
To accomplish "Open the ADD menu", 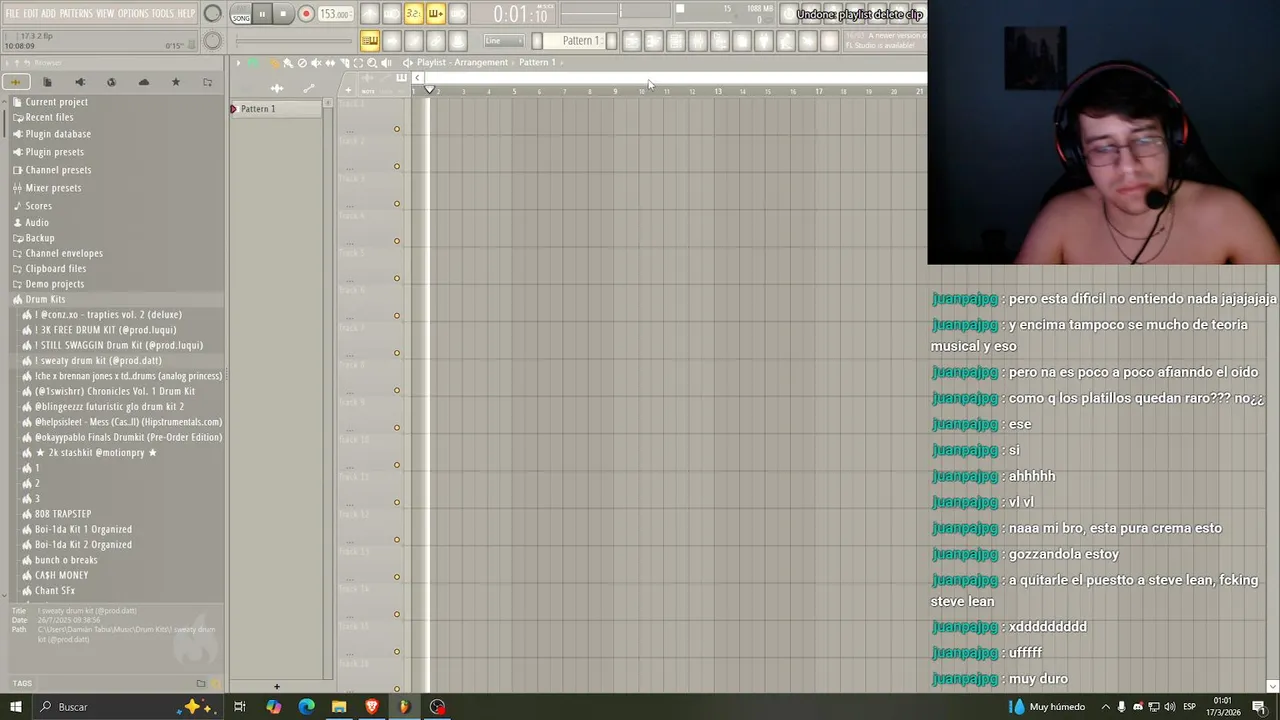I will click(48, 13).
